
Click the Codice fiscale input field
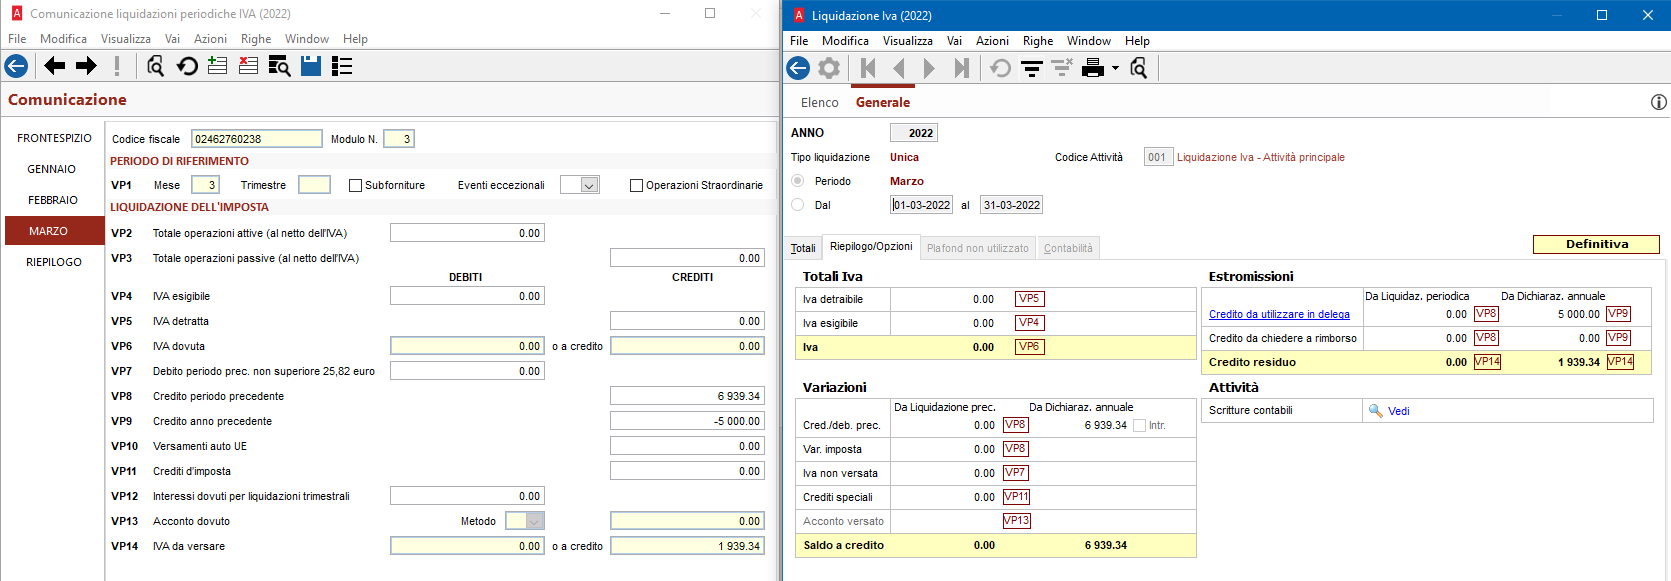pos(257,139)
